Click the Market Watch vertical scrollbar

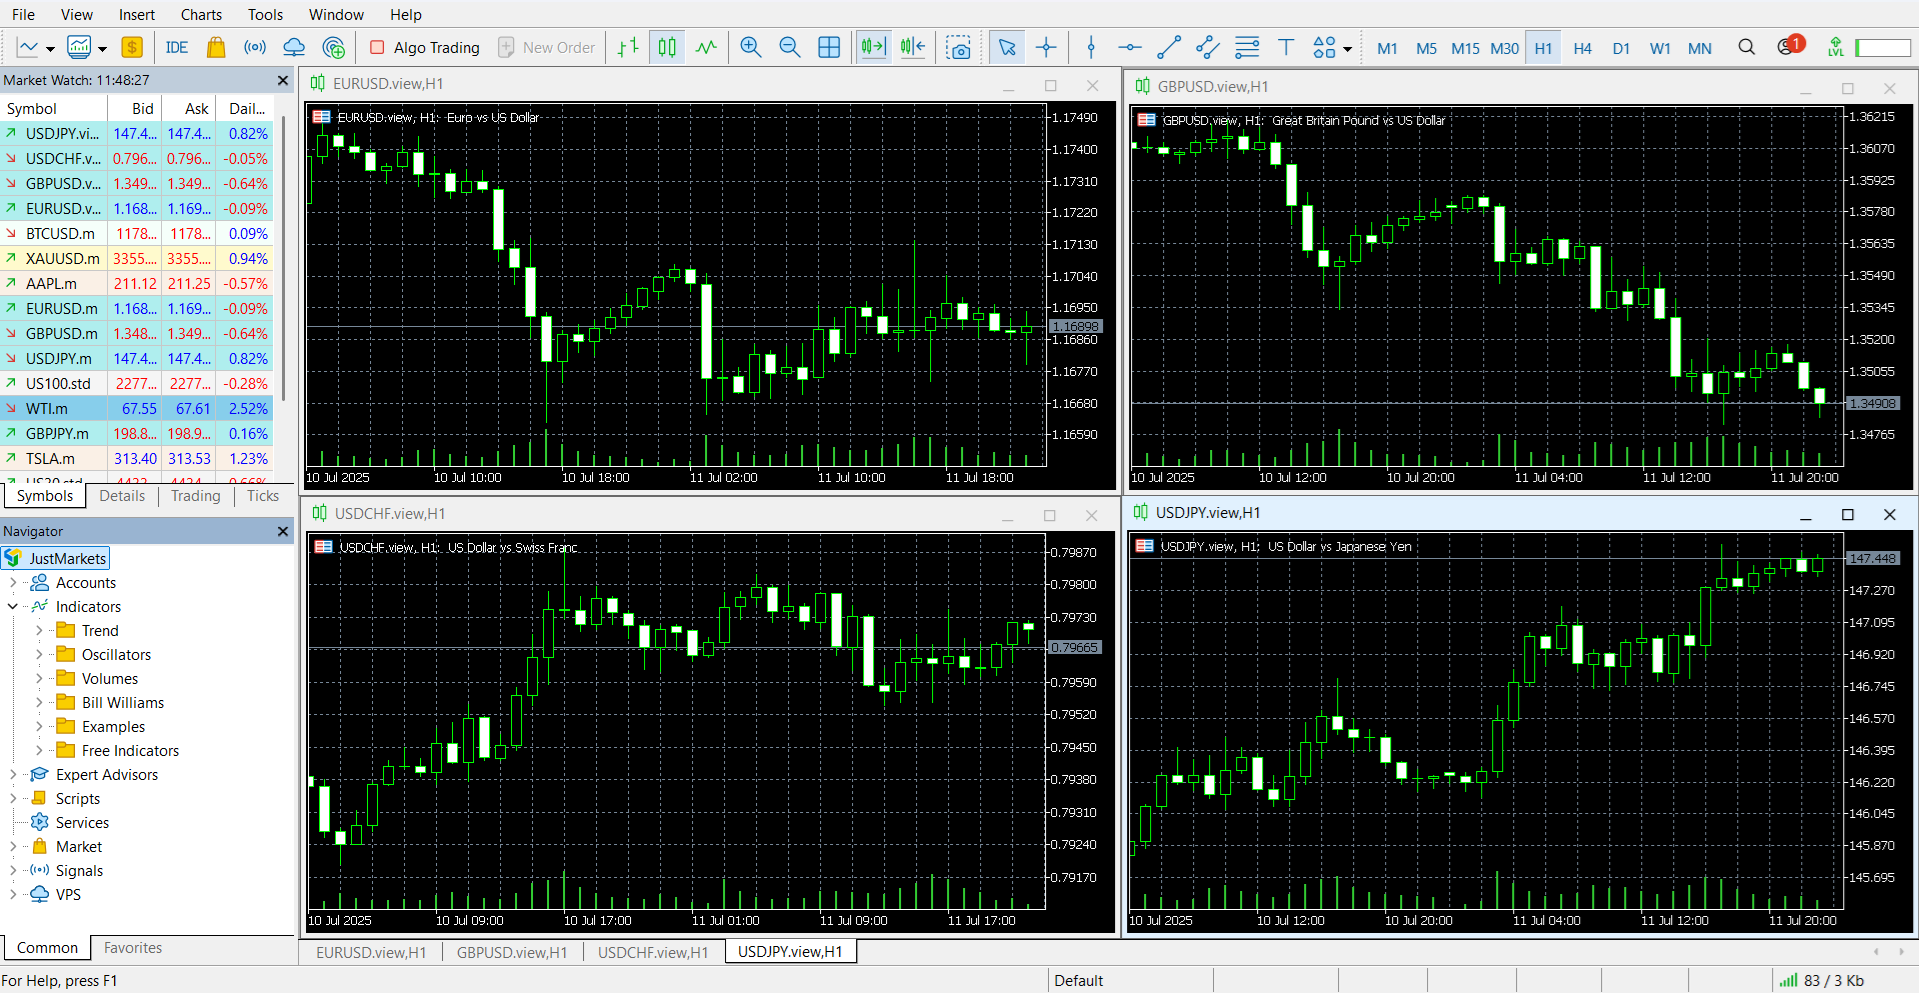pyautogui.click(x=284, y=260)
